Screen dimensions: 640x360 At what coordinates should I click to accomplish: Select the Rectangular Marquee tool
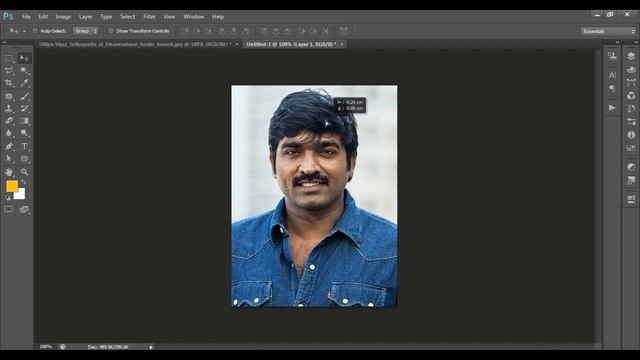(9, 58)
